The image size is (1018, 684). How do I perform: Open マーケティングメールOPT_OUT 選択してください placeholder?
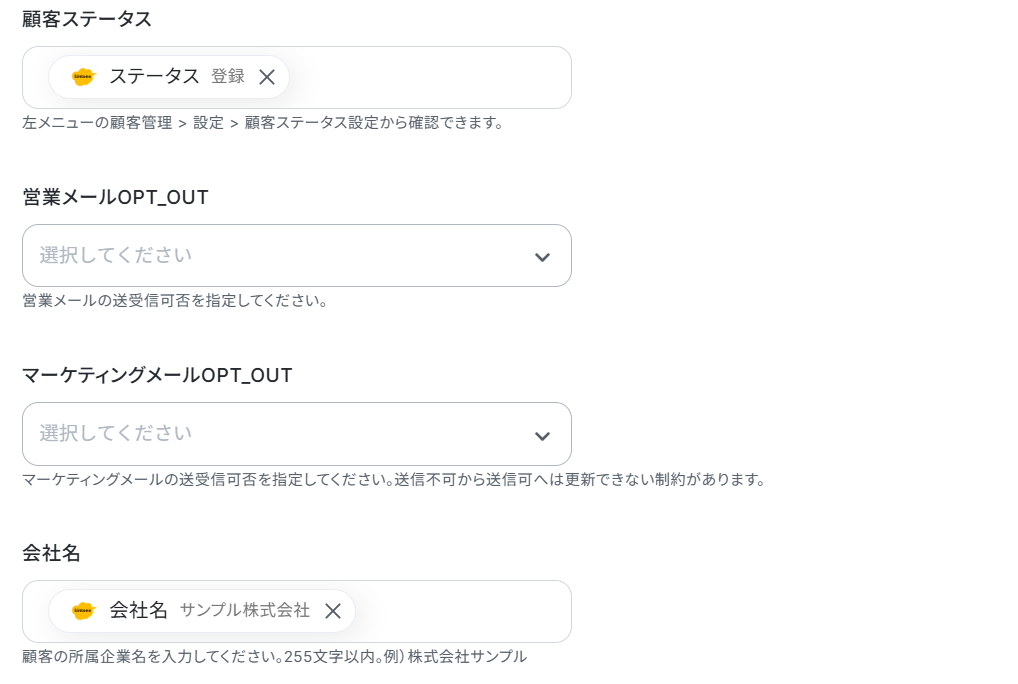coord(116,433)
